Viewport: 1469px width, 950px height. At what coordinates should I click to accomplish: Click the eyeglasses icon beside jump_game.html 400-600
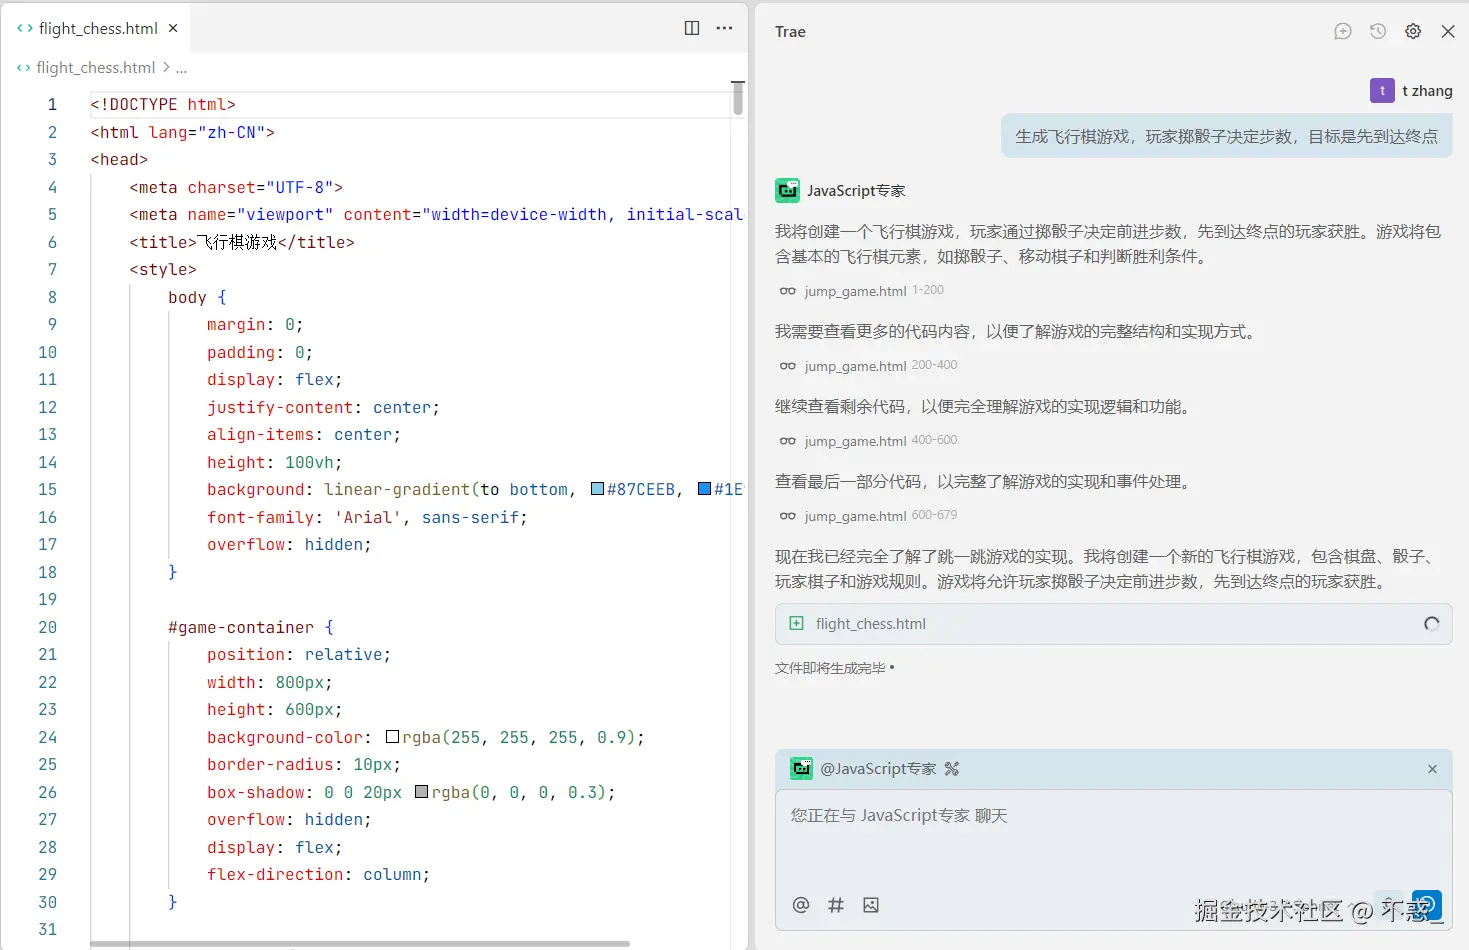(x=788, y=441)
